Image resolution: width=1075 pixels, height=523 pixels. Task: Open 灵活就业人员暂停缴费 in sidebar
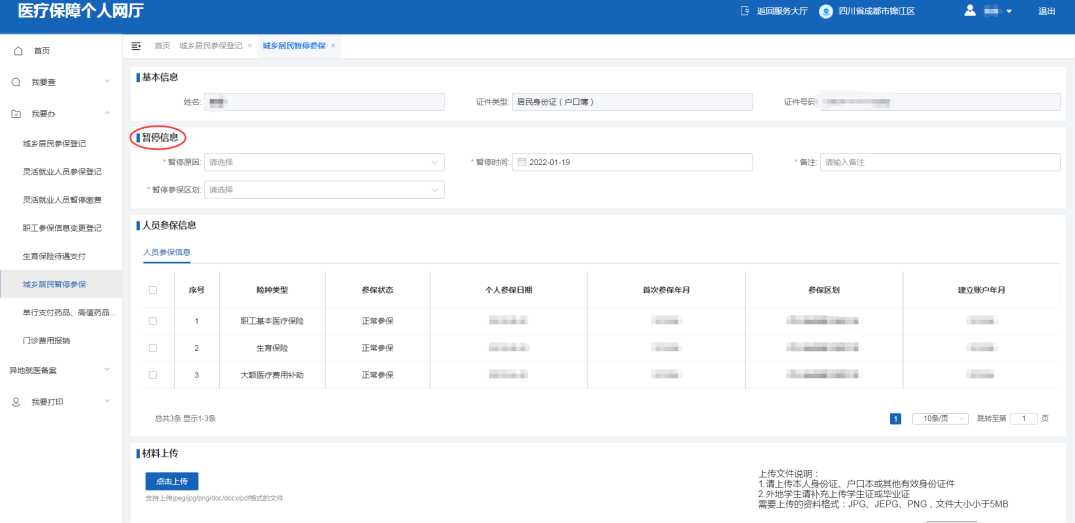pyautogui.click(x=62, y=200)
